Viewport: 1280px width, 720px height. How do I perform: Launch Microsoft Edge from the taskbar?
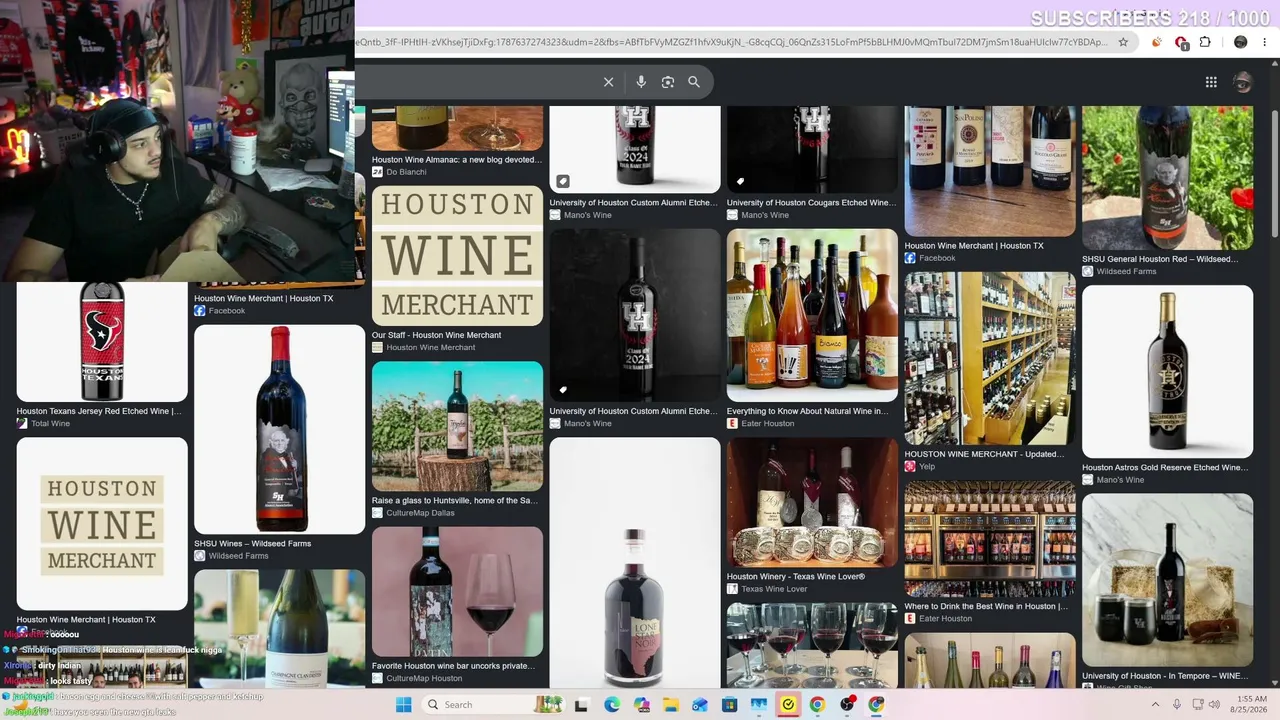point(612,705)
